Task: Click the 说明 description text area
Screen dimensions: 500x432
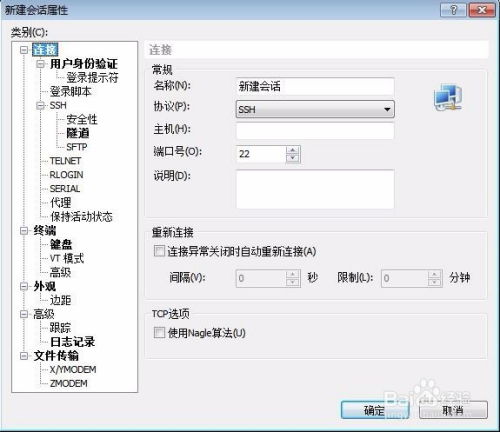Action: click(315, 189)
